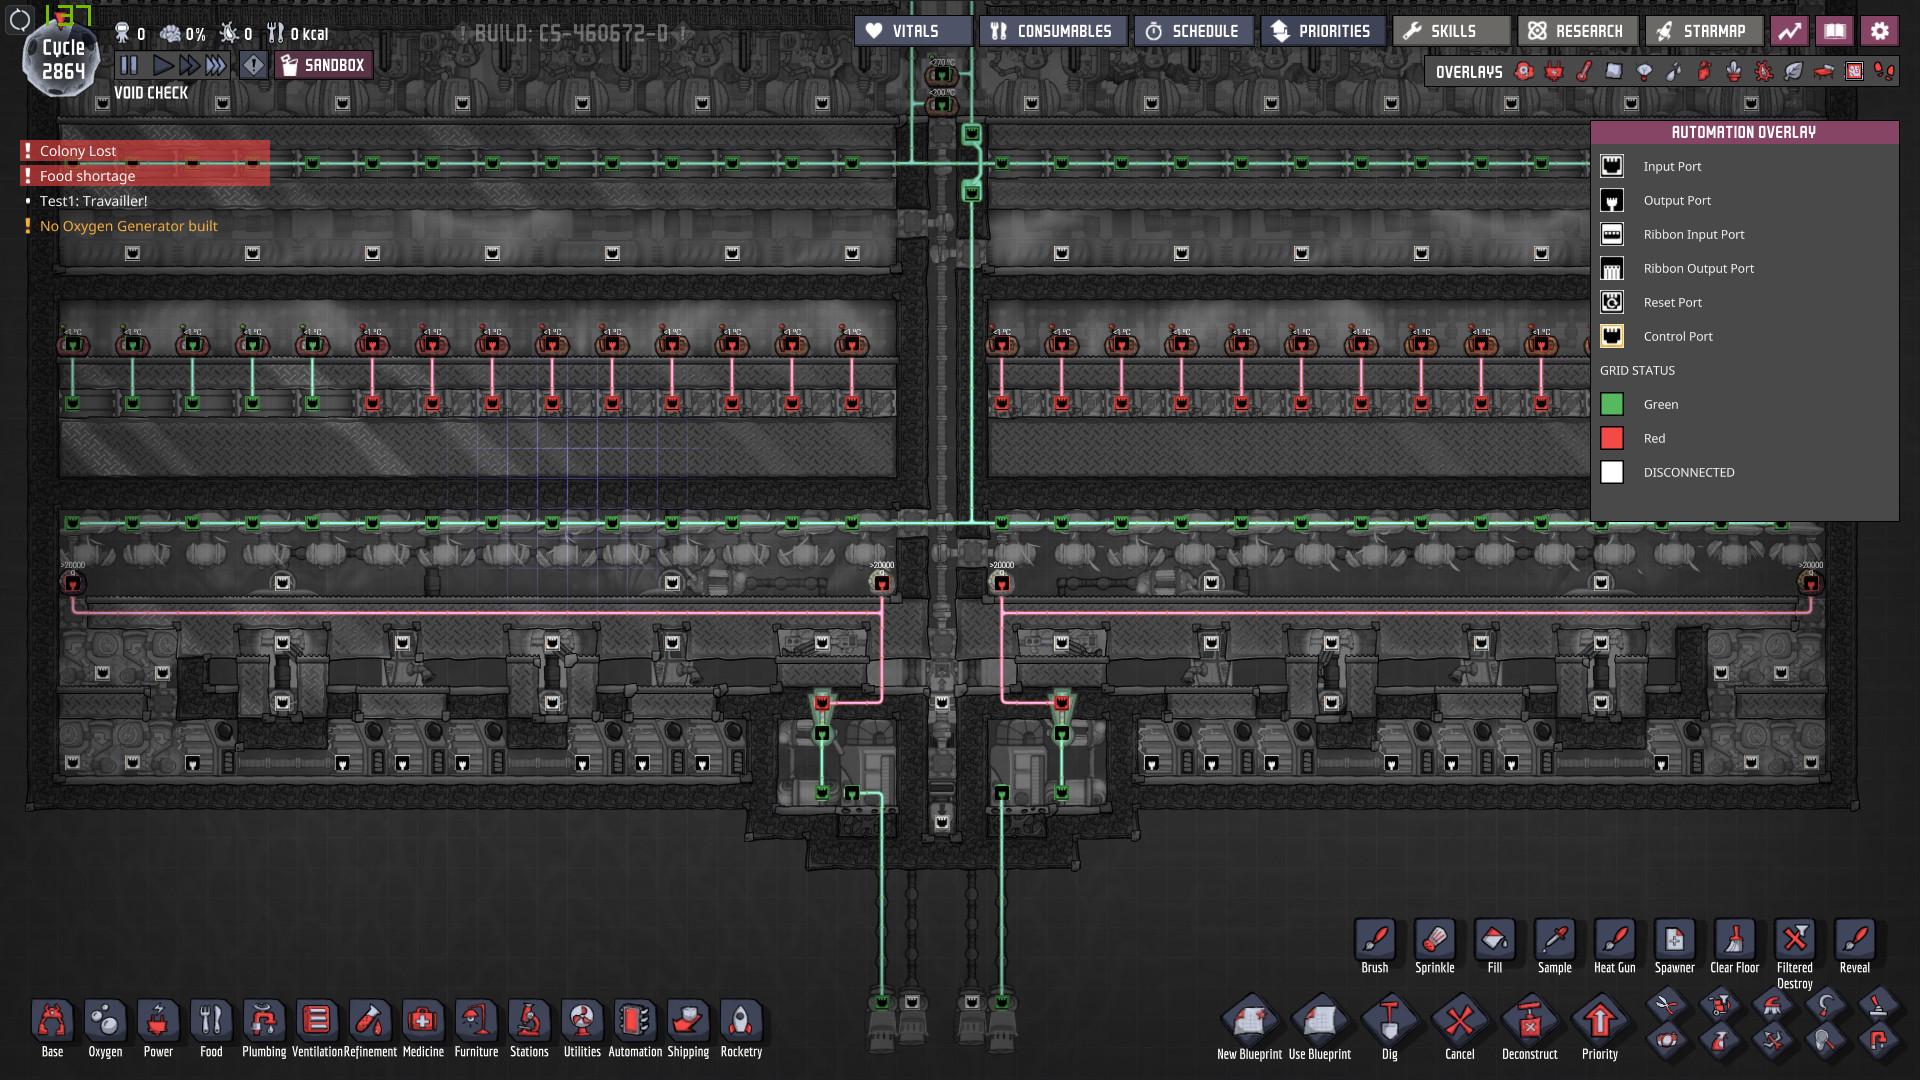Image resolution: width=1920 pixels, height=1080 pixels.
Task: Open the Power overlay icon
Action: coord(1554,71)
